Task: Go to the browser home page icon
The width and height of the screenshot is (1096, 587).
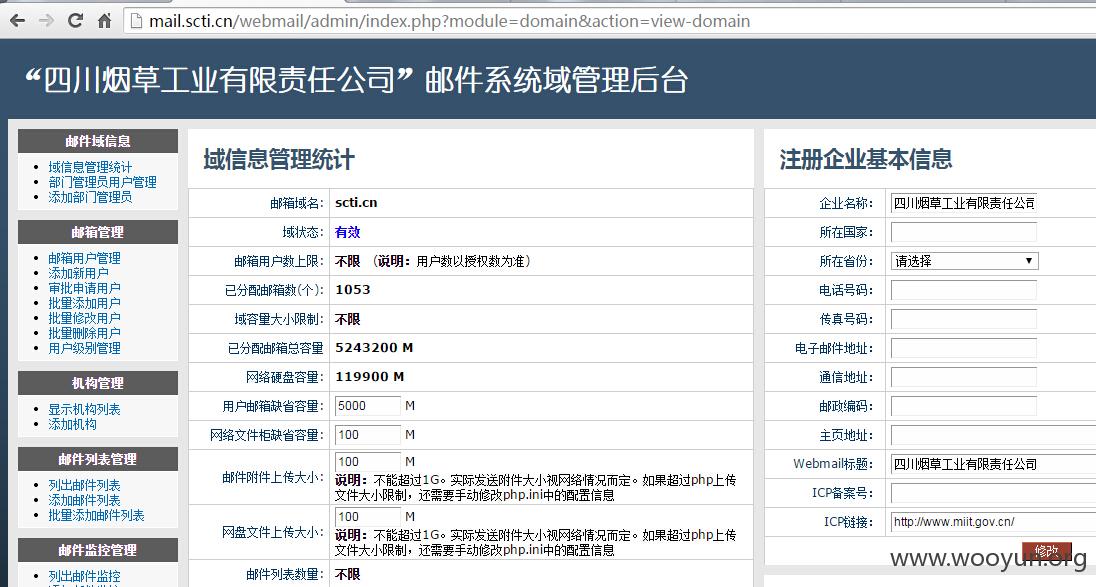Action: pos(104,21)
